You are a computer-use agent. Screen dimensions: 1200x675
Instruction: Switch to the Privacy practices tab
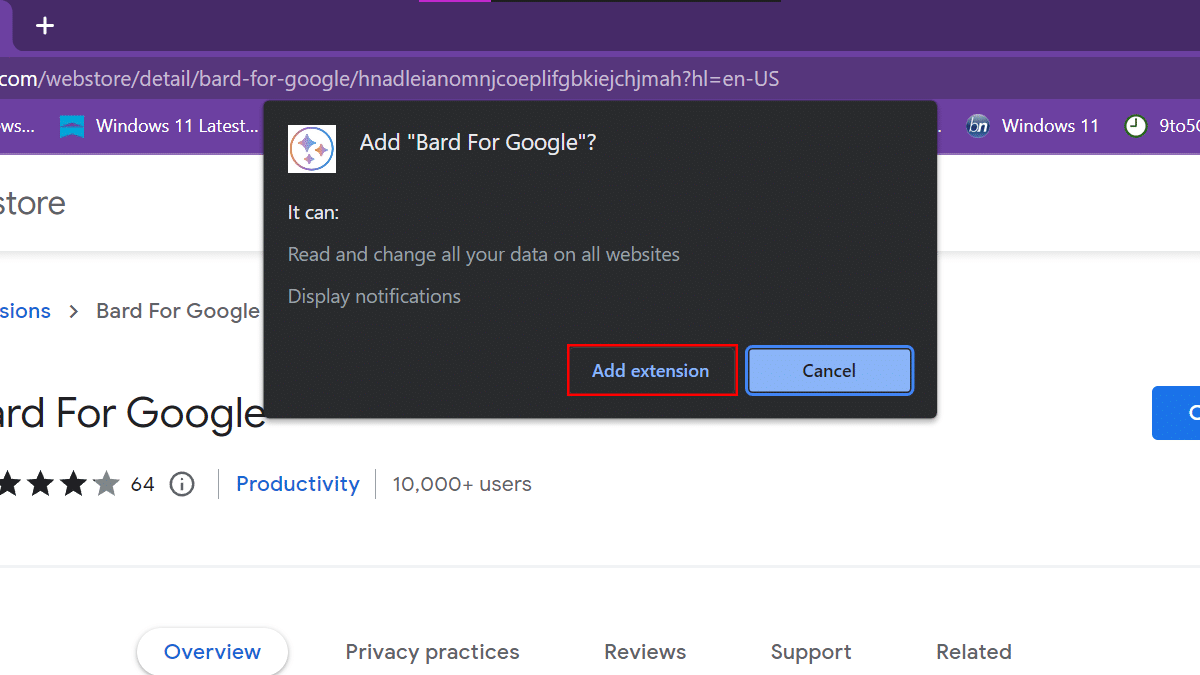(432, 652)
